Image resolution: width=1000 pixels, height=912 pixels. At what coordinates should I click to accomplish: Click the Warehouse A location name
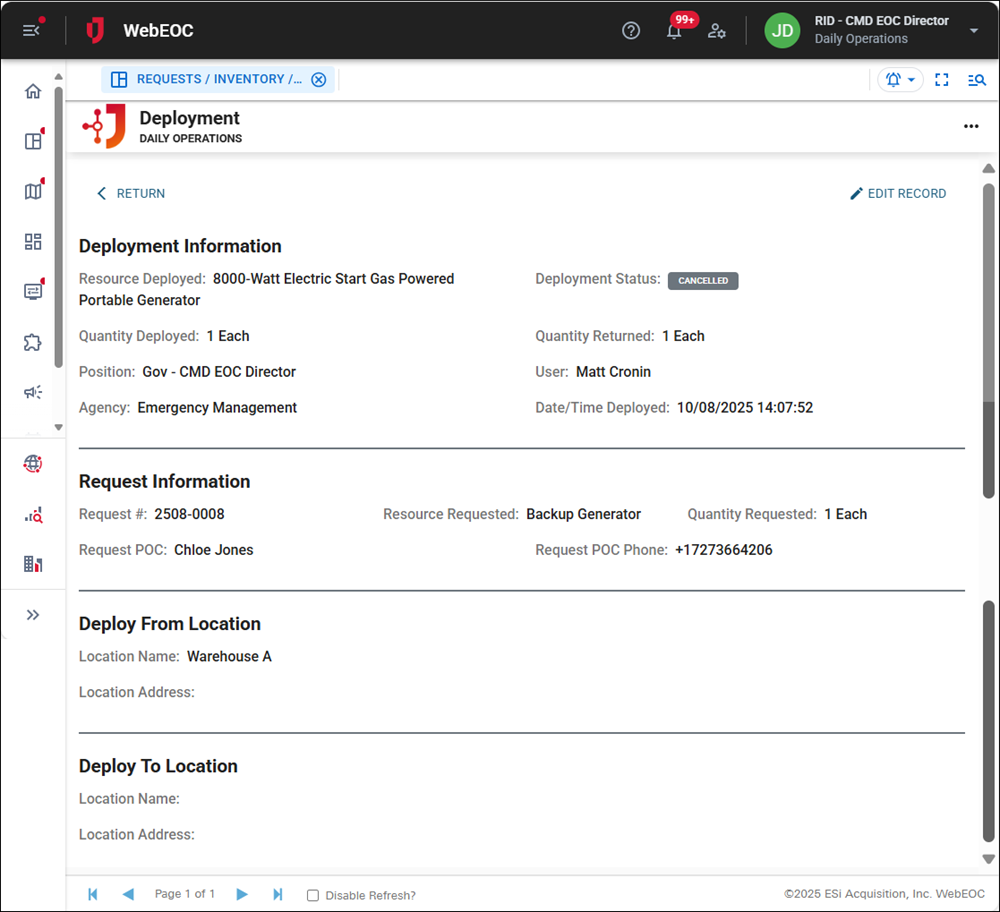[230, 656]
